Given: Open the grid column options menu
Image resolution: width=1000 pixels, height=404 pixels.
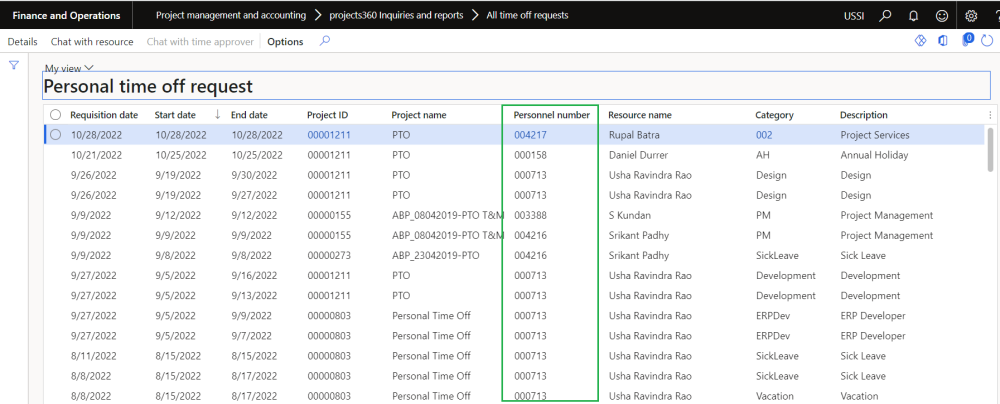Looking at the screenshot, I should (989, 115).
